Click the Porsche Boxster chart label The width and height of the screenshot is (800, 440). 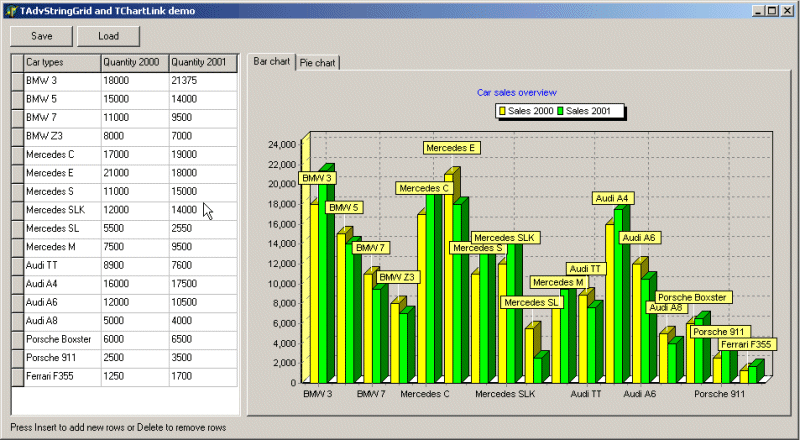point(693,297)
